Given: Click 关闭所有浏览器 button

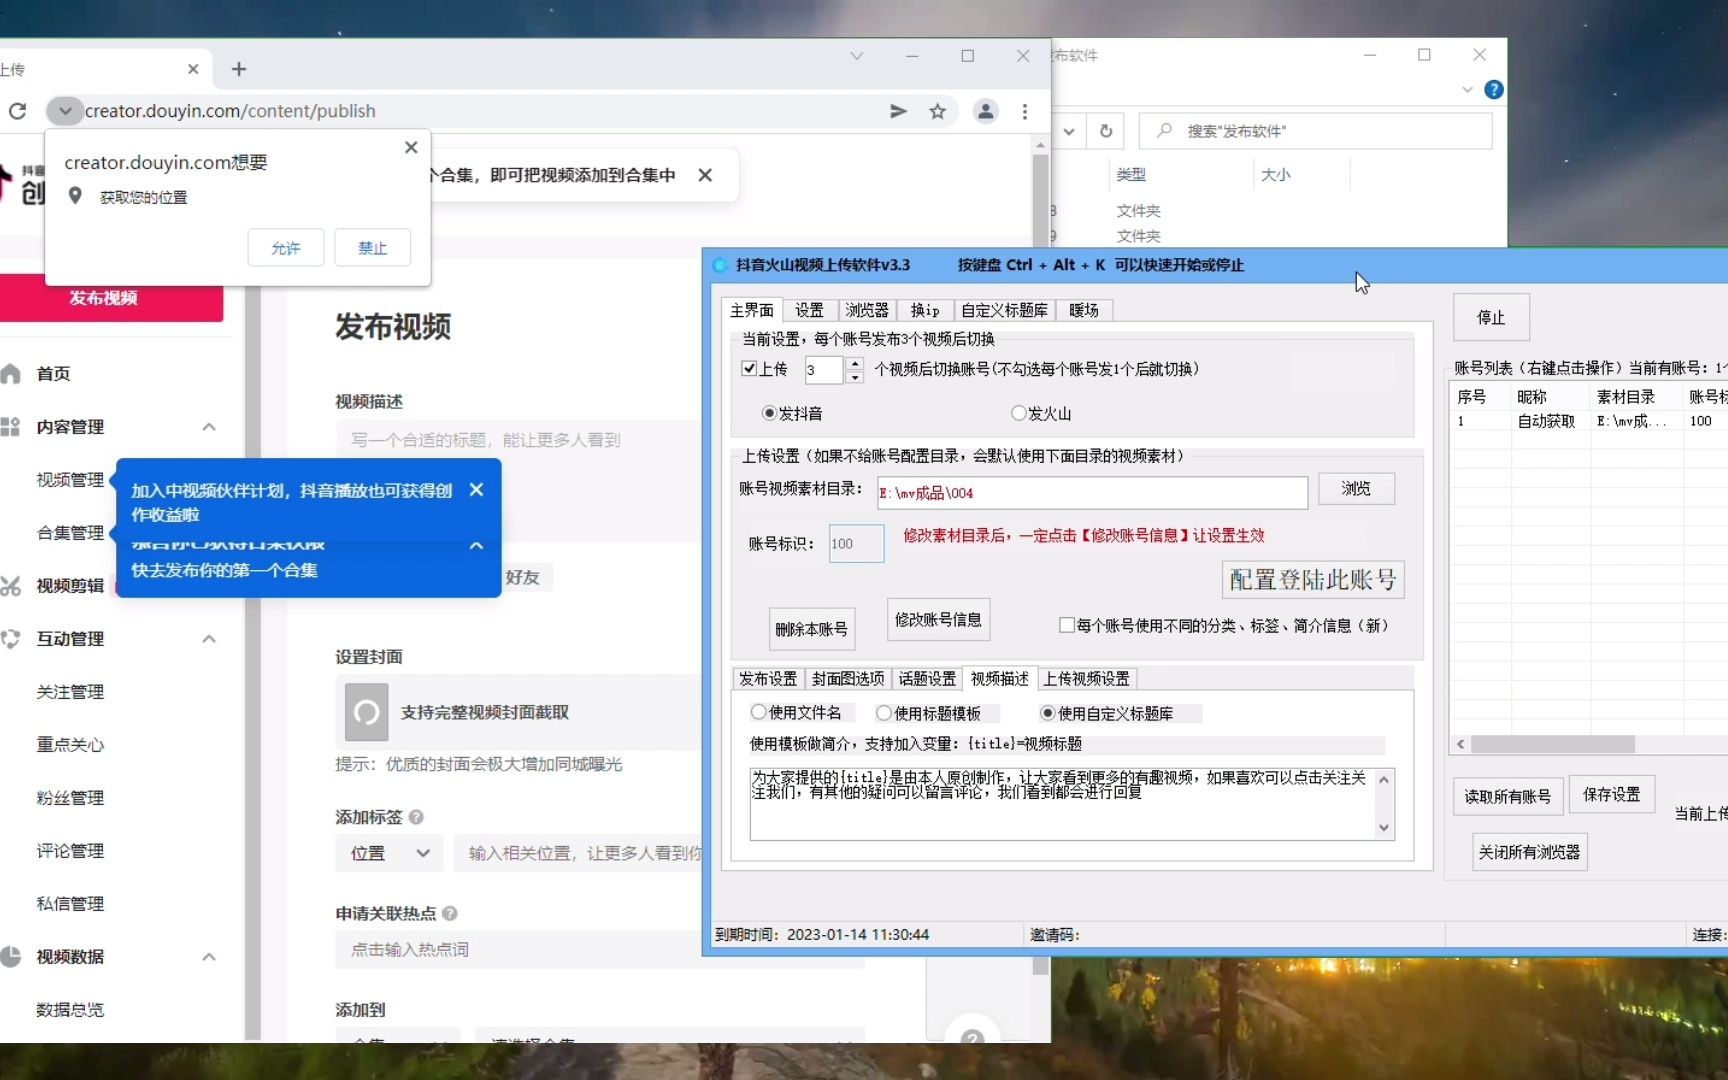Looking at the screenshot, I should (1529, 852).
